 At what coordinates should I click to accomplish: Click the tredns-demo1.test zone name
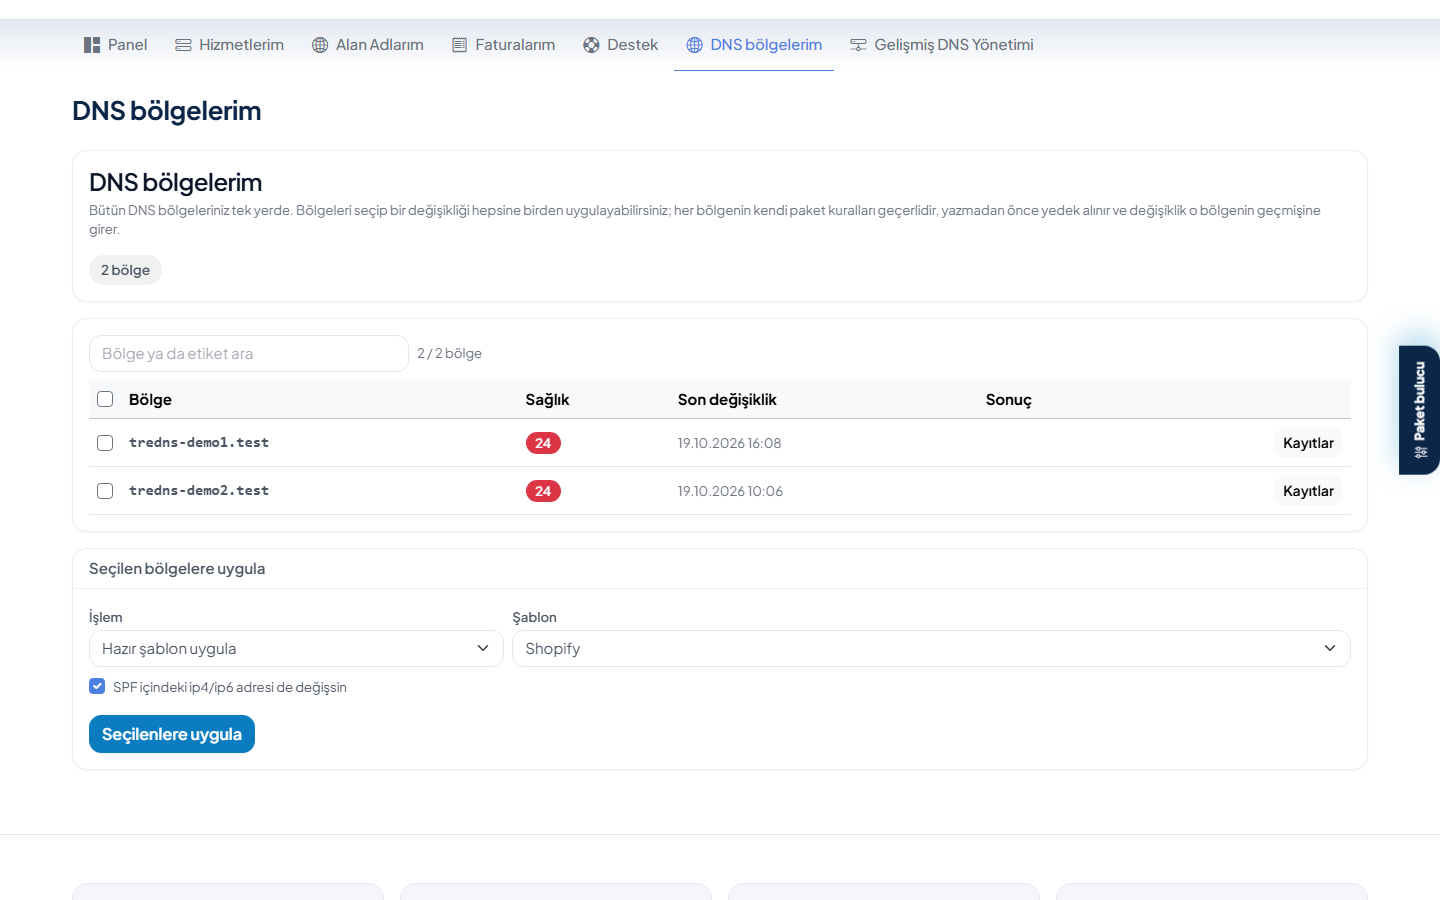pyautogui.click(x=199, y=443)
